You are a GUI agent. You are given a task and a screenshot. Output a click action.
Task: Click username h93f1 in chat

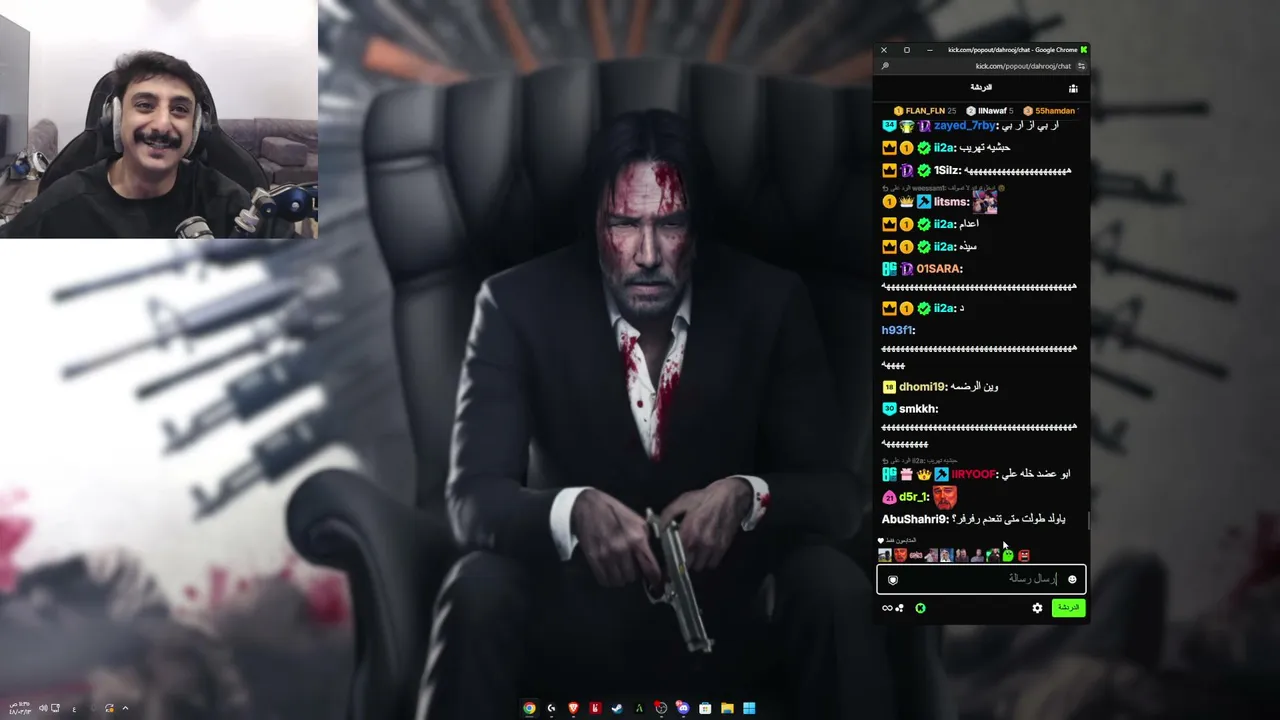pyautogui.click(x=898, y=331)
